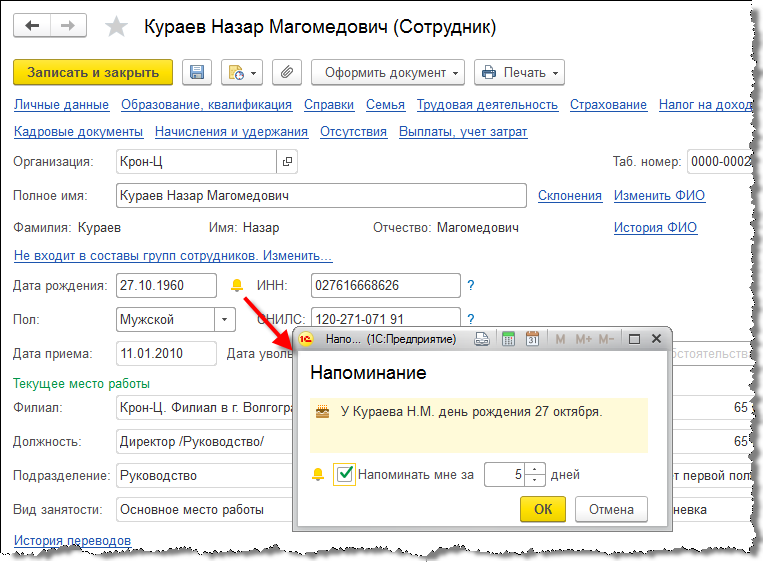The height and width of the screenshot is (562, 763).
Task: Open the Справки link
Action: (329, 105)
